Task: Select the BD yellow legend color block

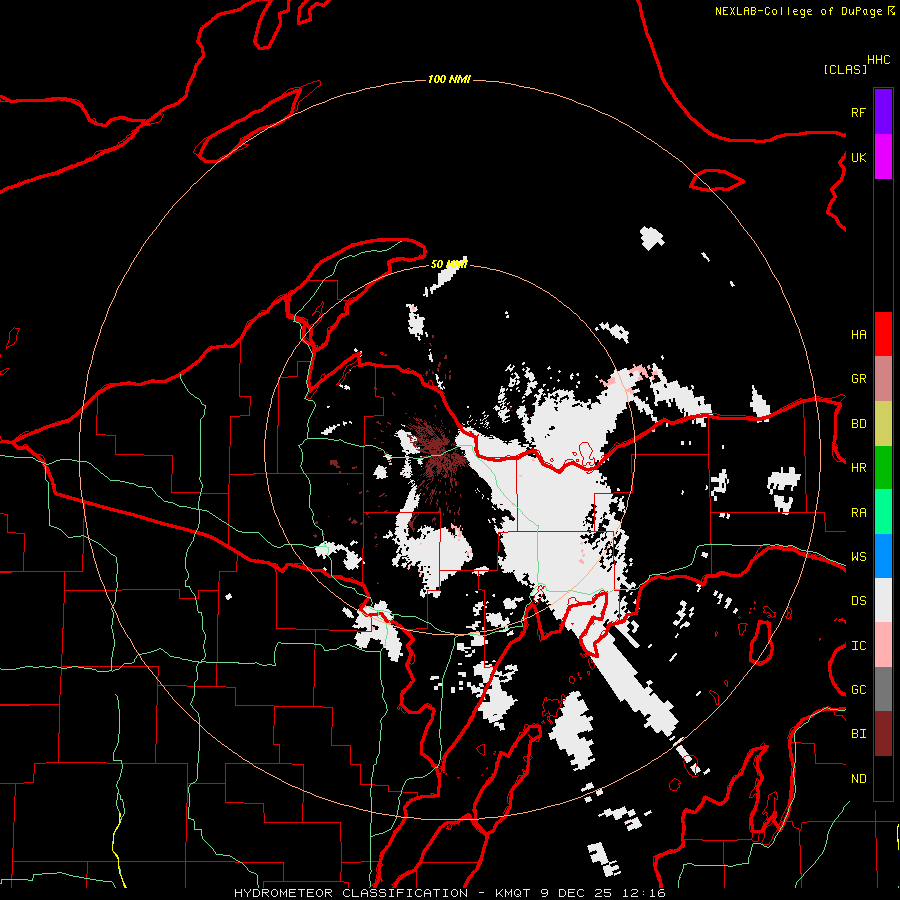Action: pos(883,423)
